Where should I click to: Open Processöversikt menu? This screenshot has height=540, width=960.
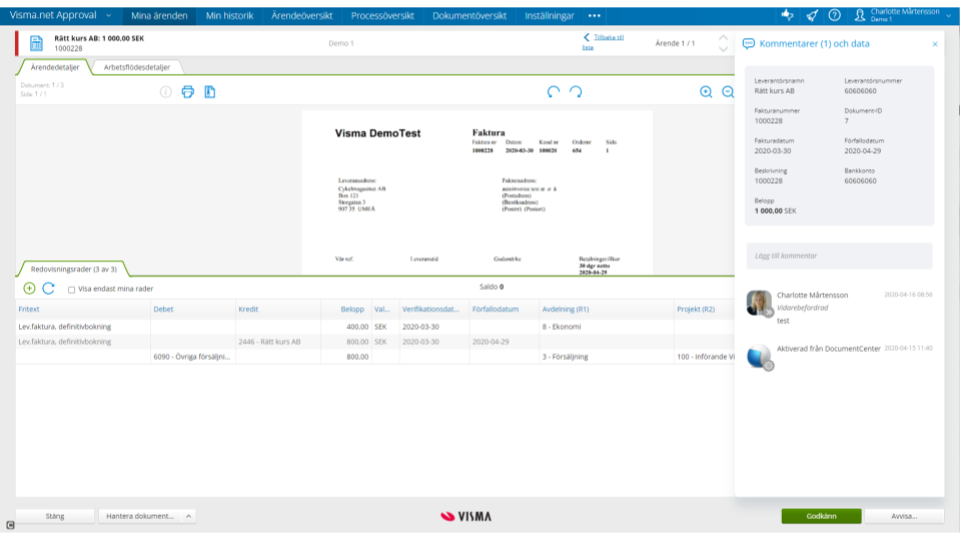[x=383, y=15]
